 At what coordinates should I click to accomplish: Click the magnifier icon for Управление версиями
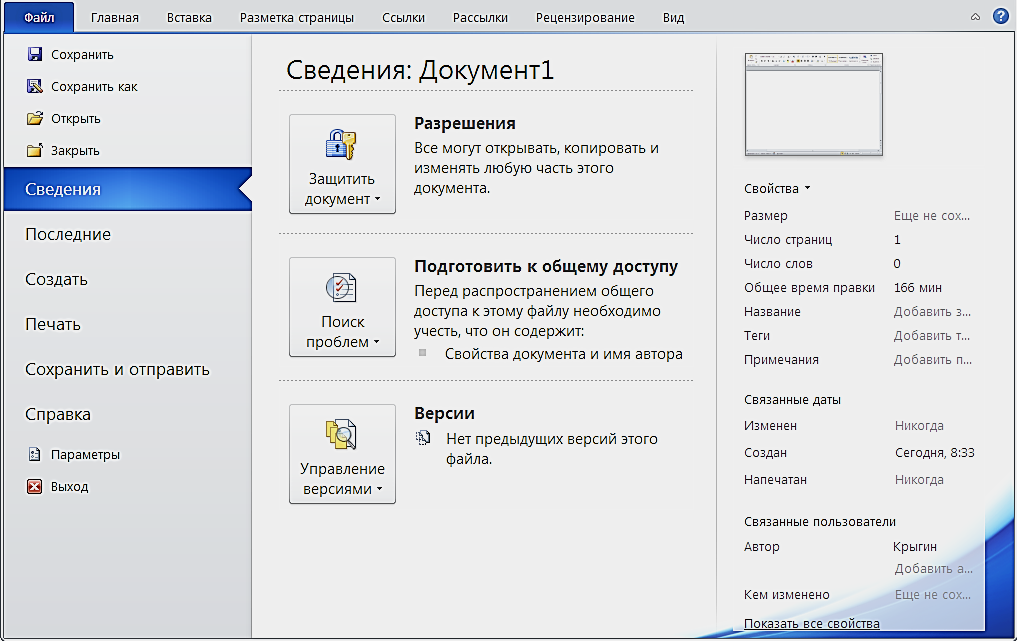pos(341,434)
